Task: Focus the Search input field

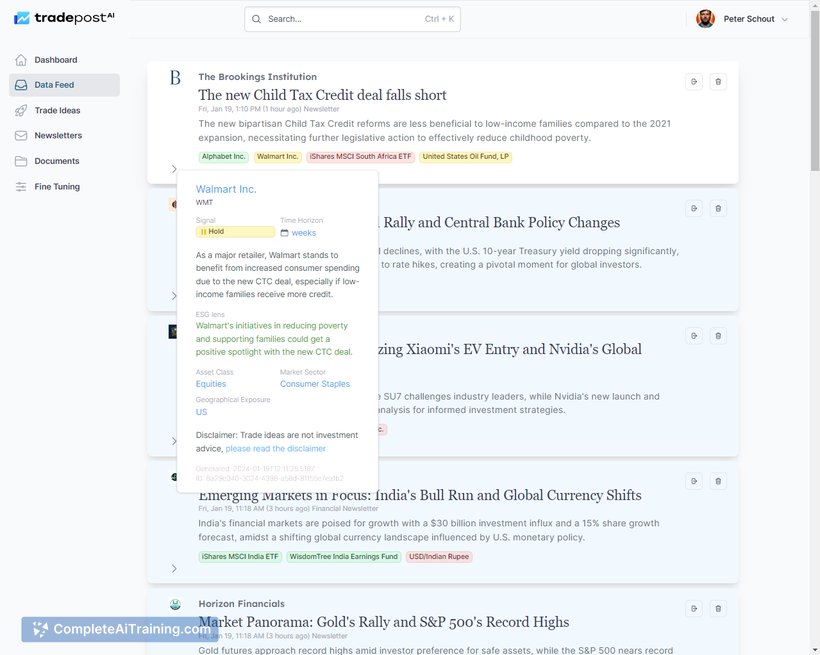Action: tap(352, 19)
